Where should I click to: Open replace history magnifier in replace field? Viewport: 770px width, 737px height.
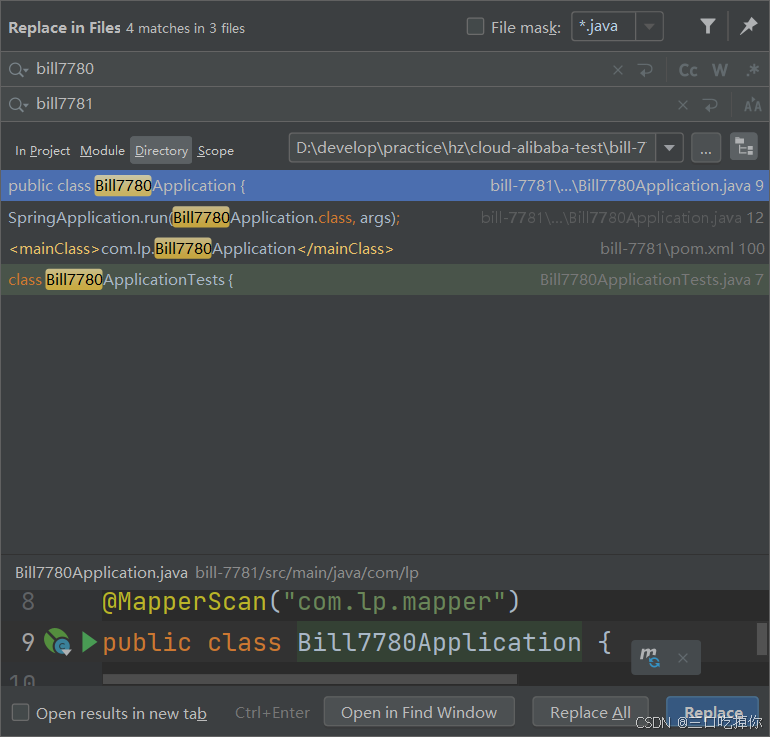(x=18, y=105)
